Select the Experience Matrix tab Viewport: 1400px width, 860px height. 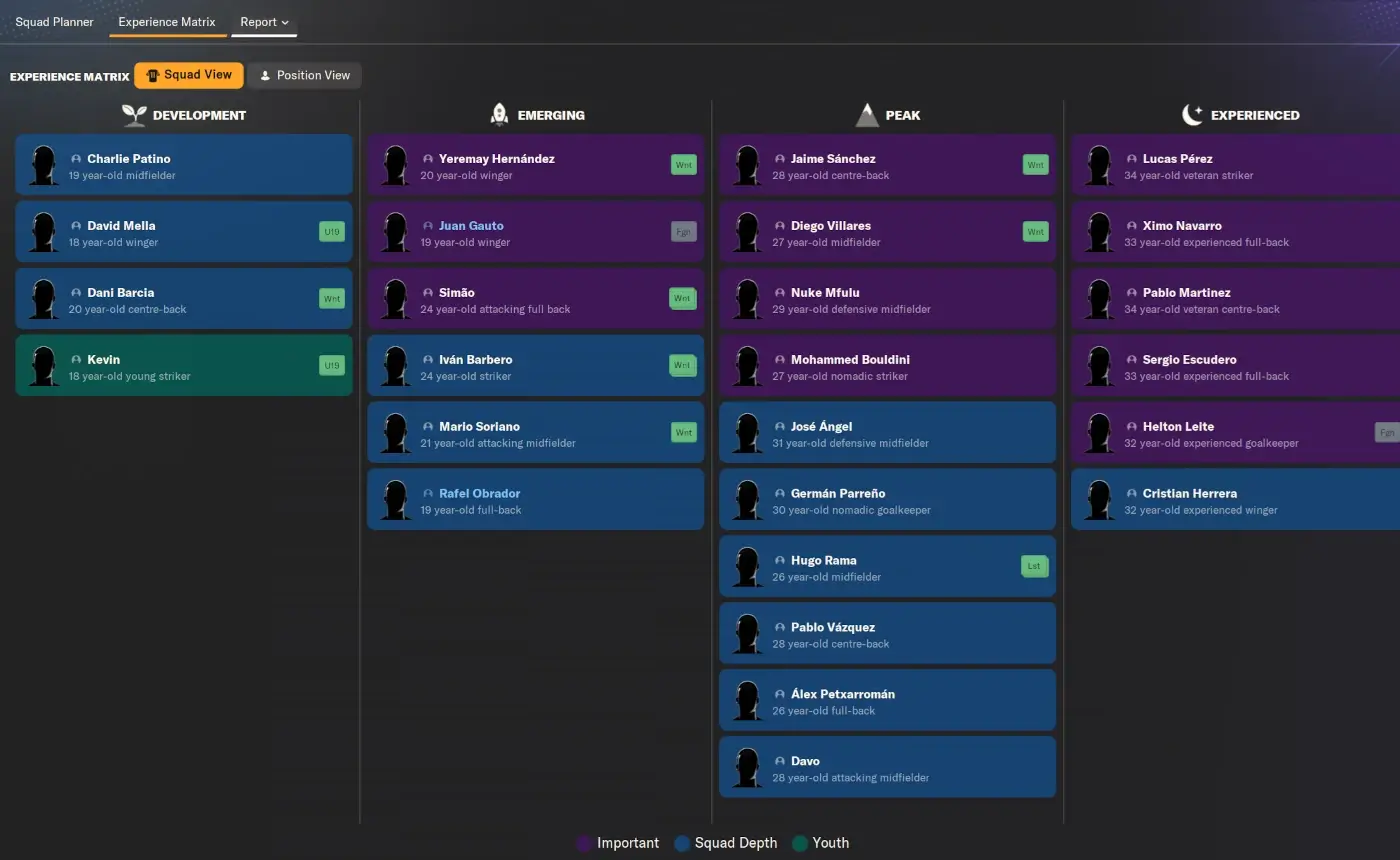coord(167,22)
